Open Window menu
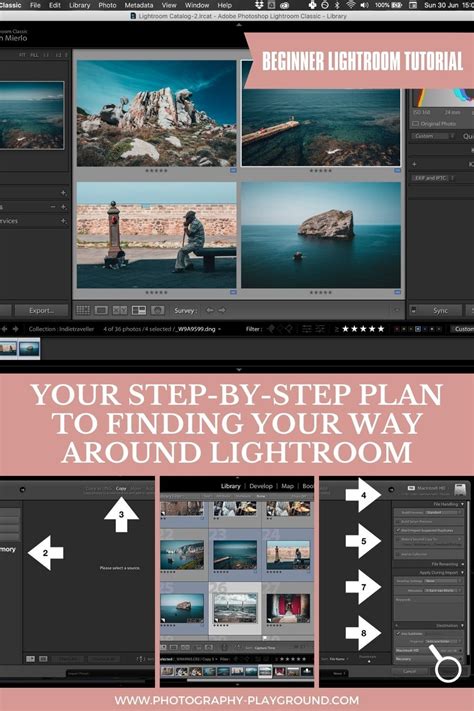The height and width of the screenshot is (711, 474). coord(197,5)
